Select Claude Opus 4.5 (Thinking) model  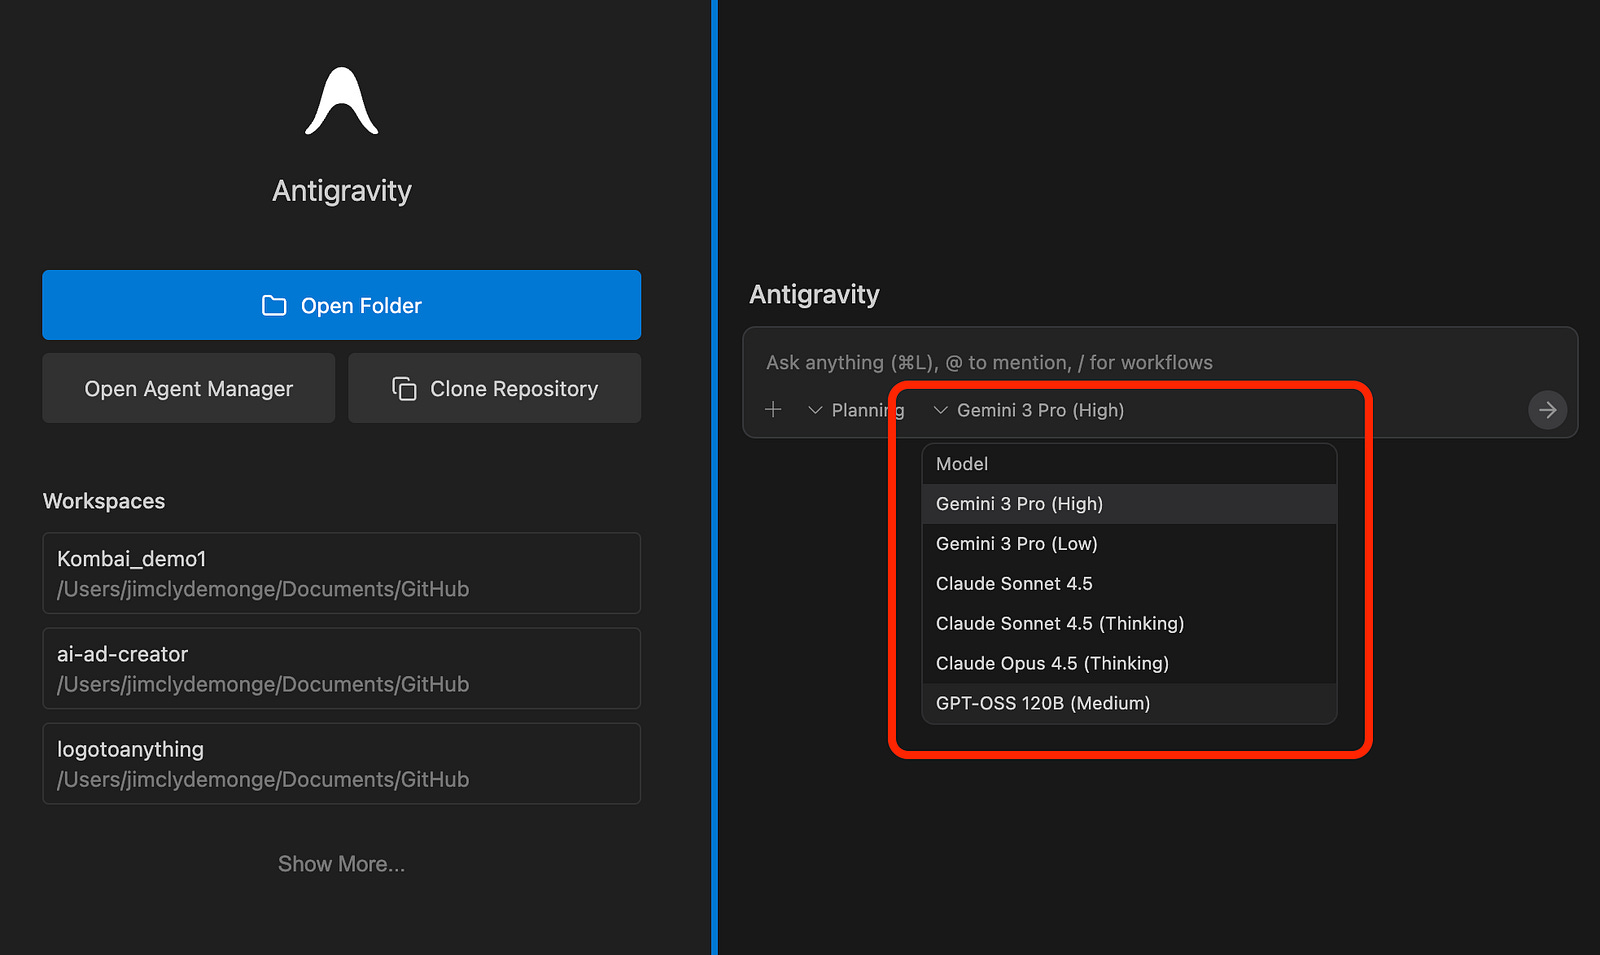1129,664
